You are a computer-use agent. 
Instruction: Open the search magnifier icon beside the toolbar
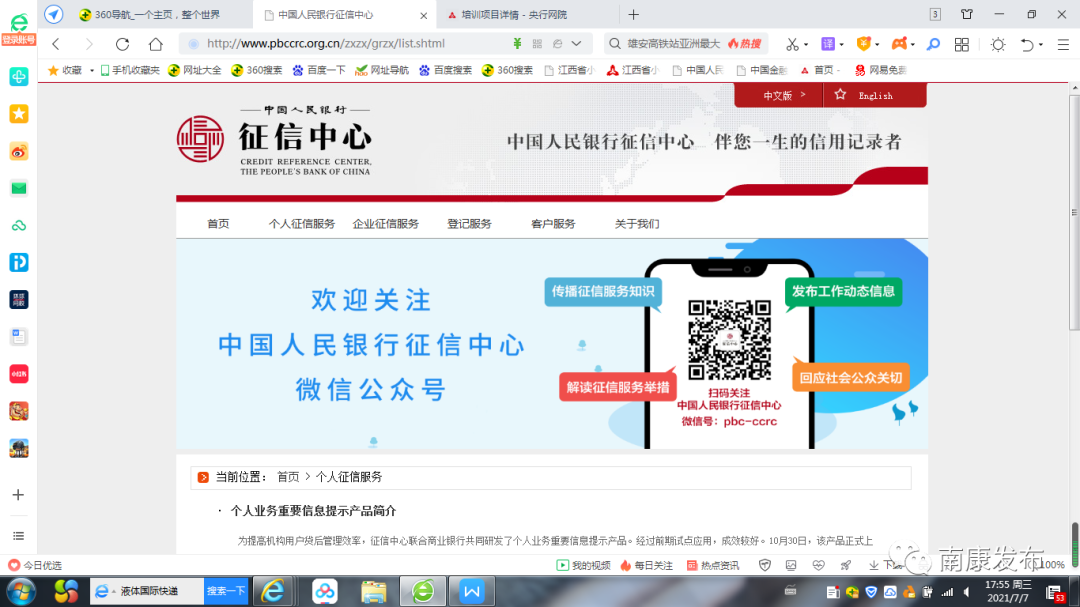[933, 44]
